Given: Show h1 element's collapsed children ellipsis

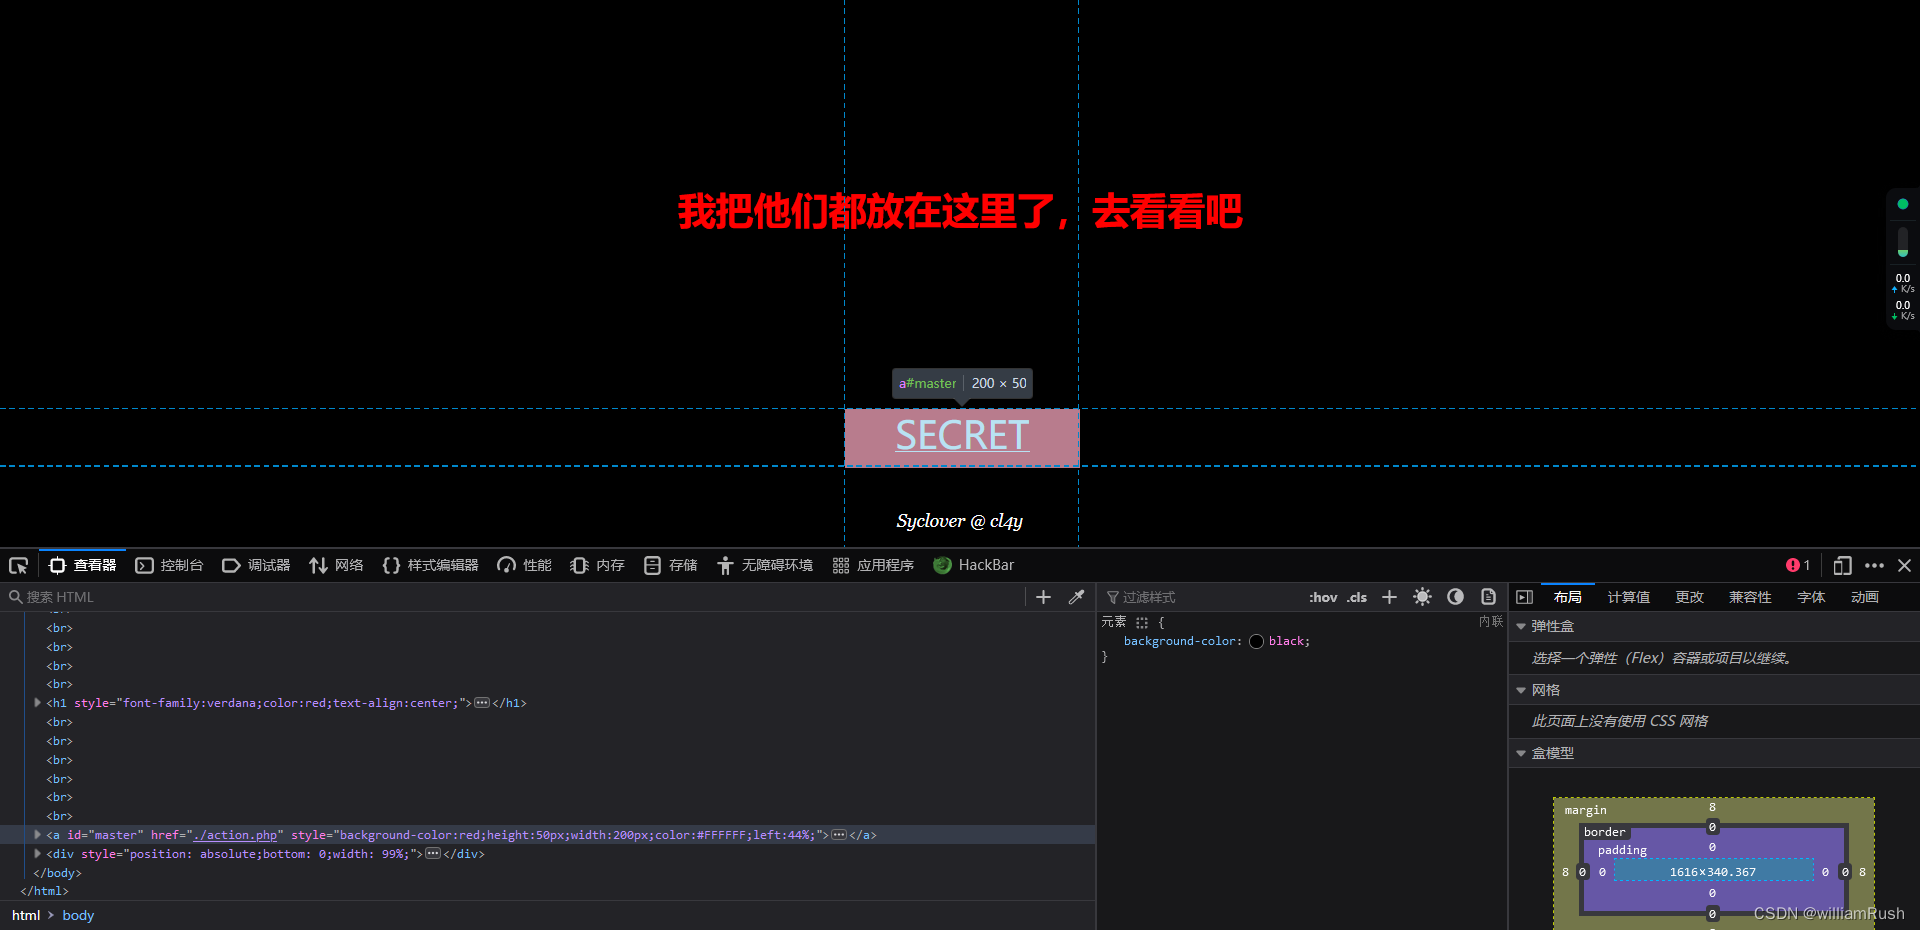Looking at the screenshot, I should point(482,703).
